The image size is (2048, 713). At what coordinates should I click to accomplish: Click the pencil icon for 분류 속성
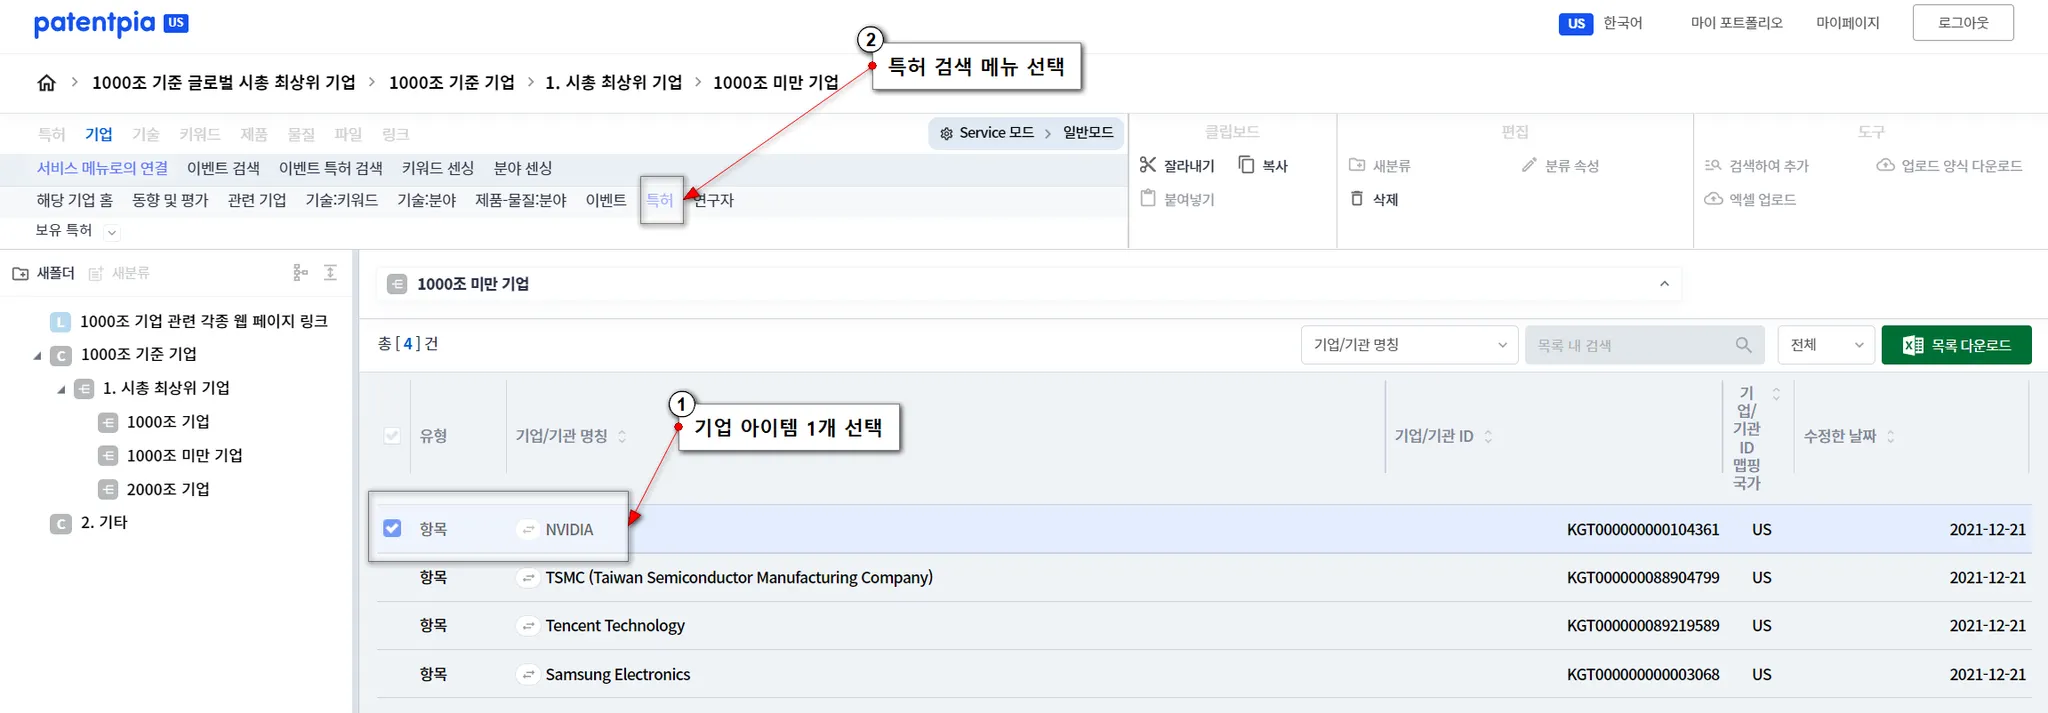[x=1529, y=165]
